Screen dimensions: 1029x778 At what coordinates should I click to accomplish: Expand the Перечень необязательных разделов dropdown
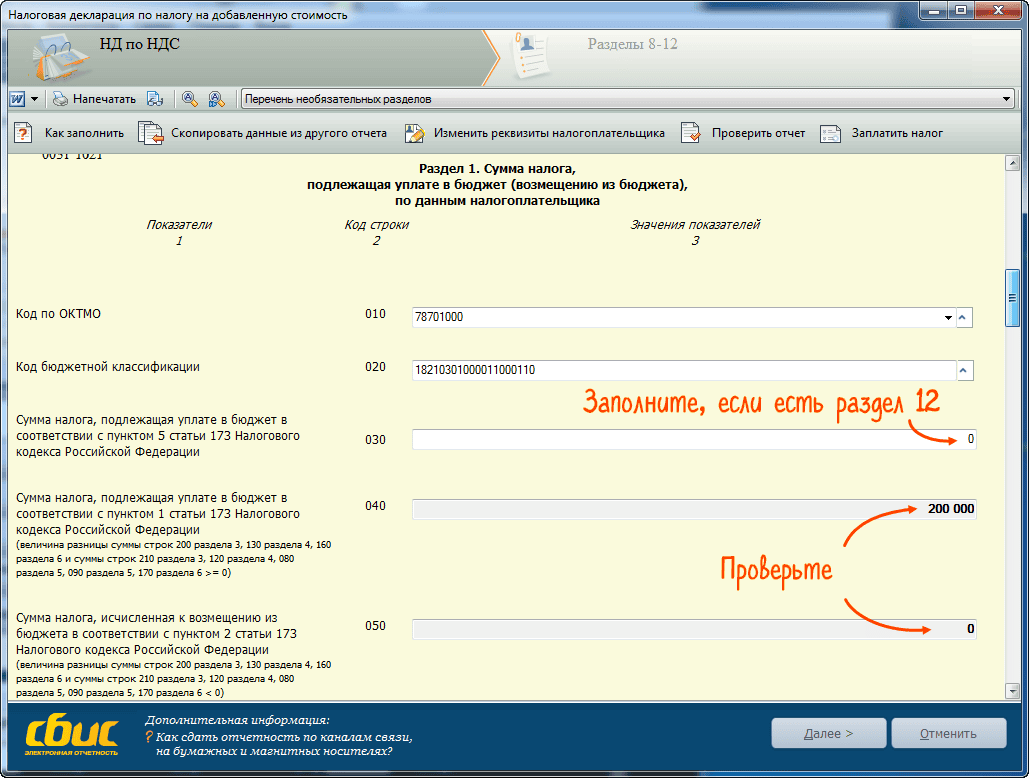click(1006, 99)
